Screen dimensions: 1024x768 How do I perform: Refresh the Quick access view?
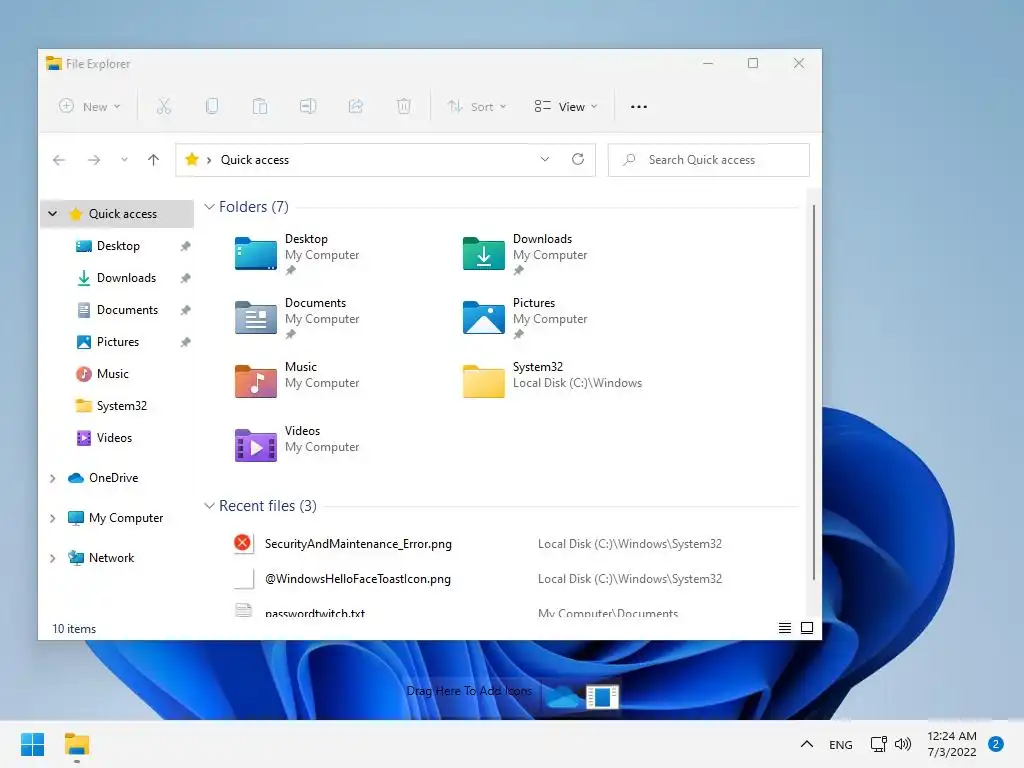click(x=578, y=159)
